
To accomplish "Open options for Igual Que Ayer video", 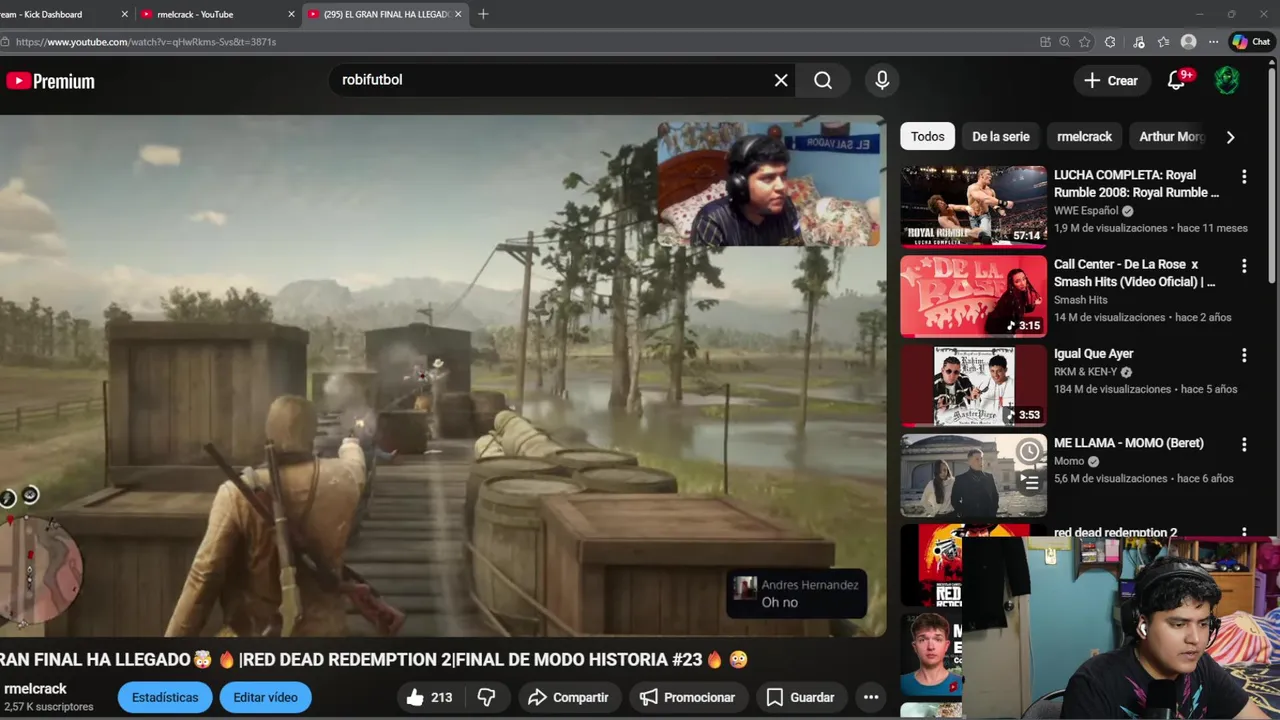I will tap(1244, 355).
